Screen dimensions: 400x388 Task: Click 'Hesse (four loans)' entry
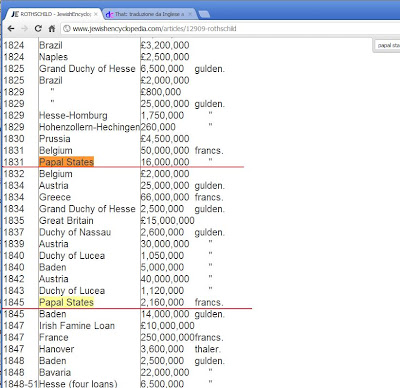78,384
